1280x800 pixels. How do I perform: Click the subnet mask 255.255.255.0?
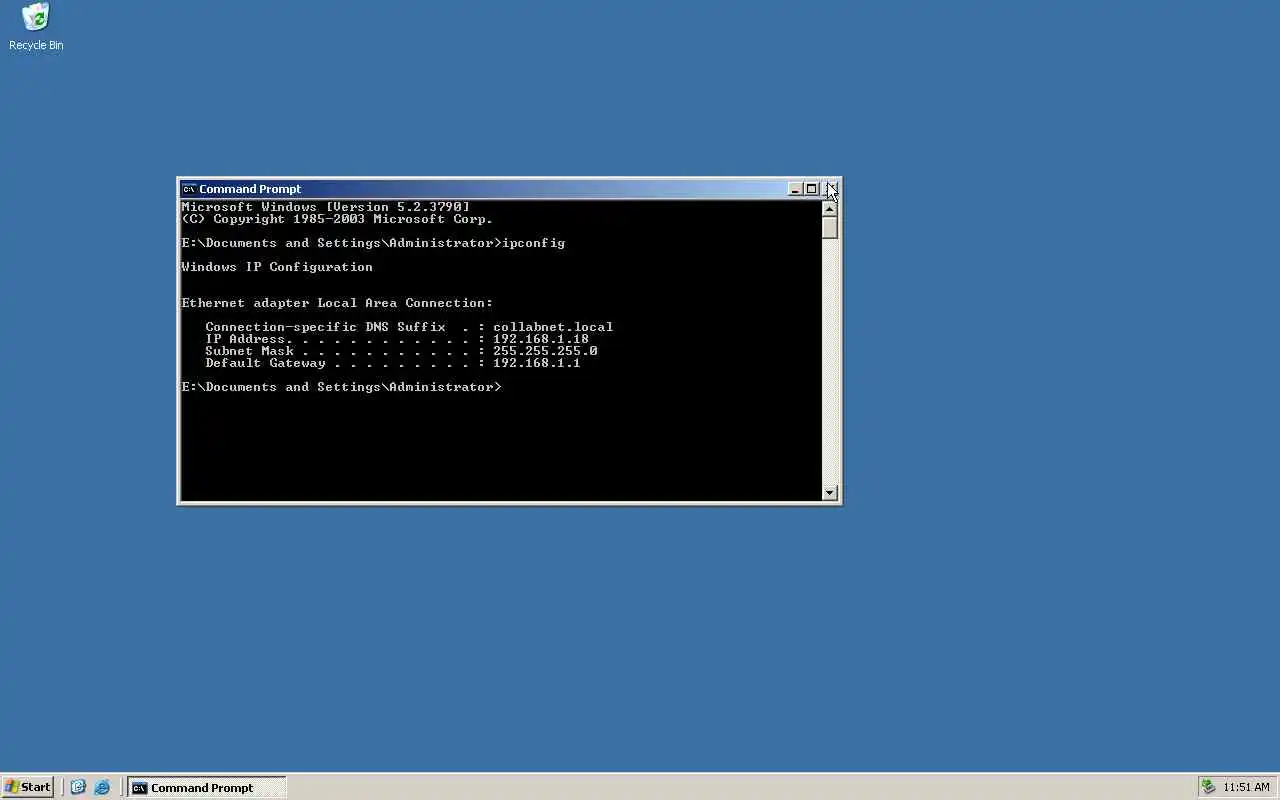click(545, 351)
